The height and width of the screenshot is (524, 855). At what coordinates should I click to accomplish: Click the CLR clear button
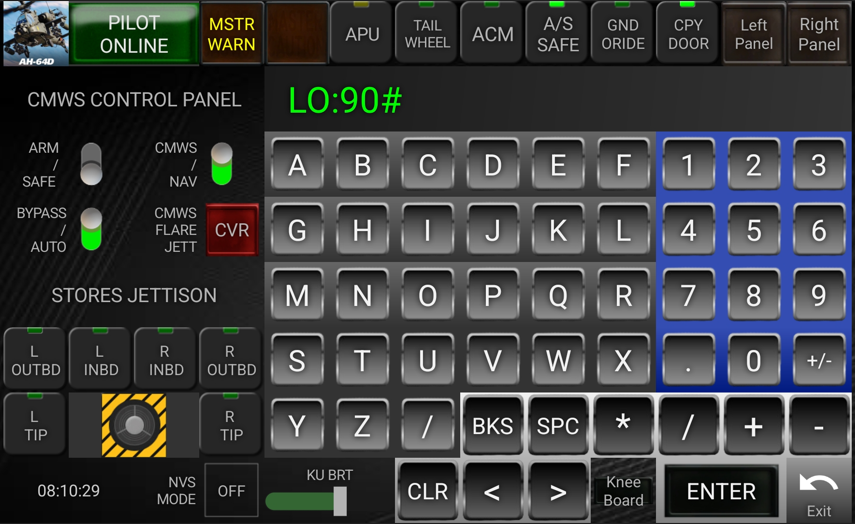coord(428,491)
